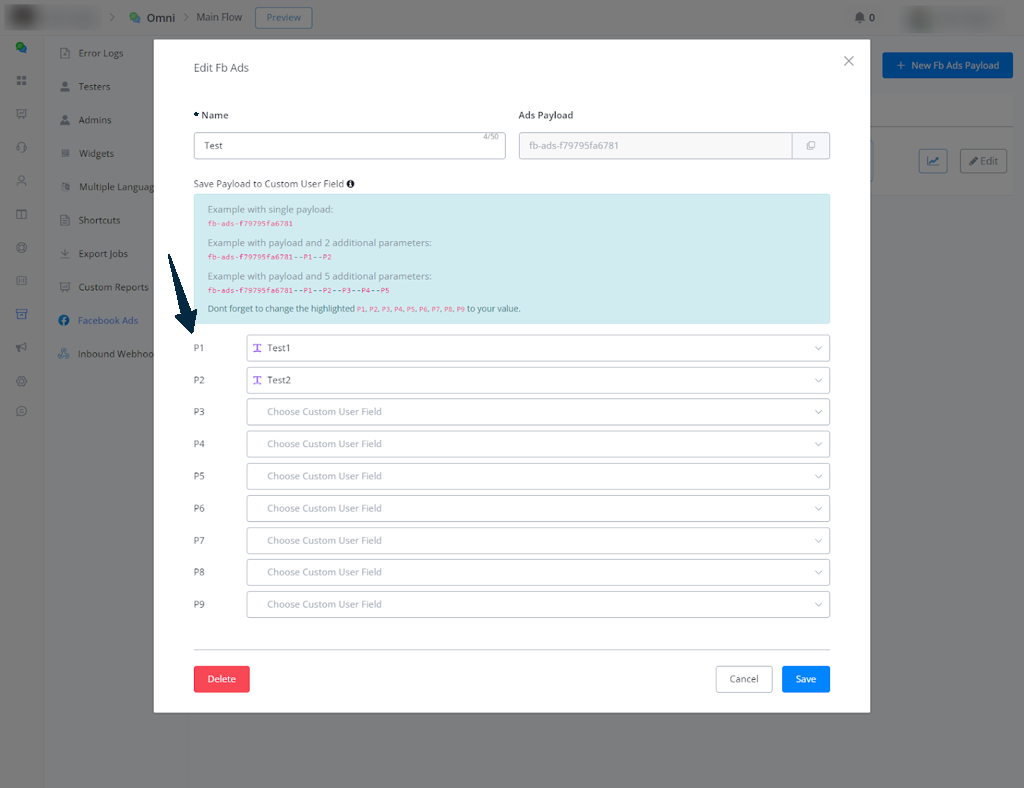Choose a custom user field for P3

coord(538,412)
